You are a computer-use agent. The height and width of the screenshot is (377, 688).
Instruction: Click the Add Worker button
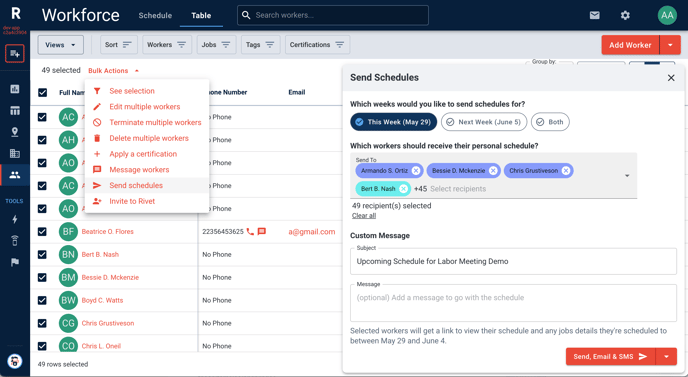[x=630, y=45]
